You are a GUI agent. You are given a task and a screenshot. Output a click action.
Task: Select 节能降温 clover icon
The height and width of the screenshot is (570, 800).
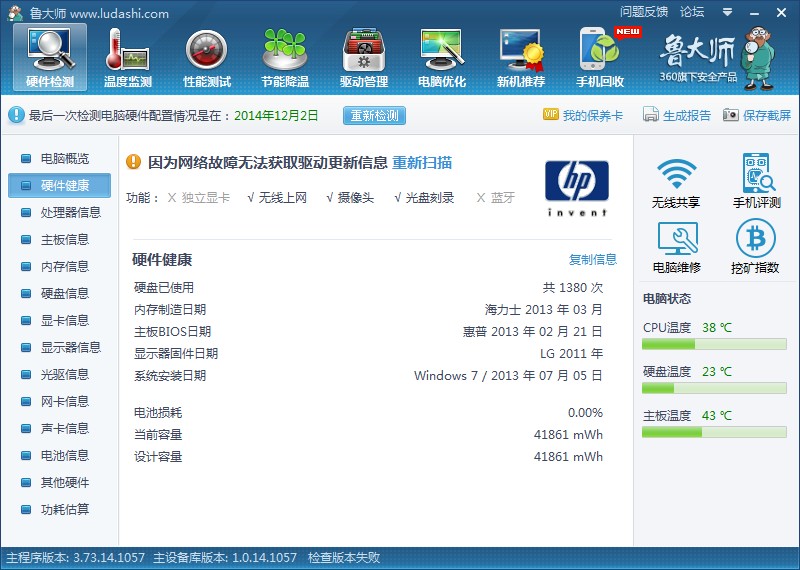coord(285,57)
